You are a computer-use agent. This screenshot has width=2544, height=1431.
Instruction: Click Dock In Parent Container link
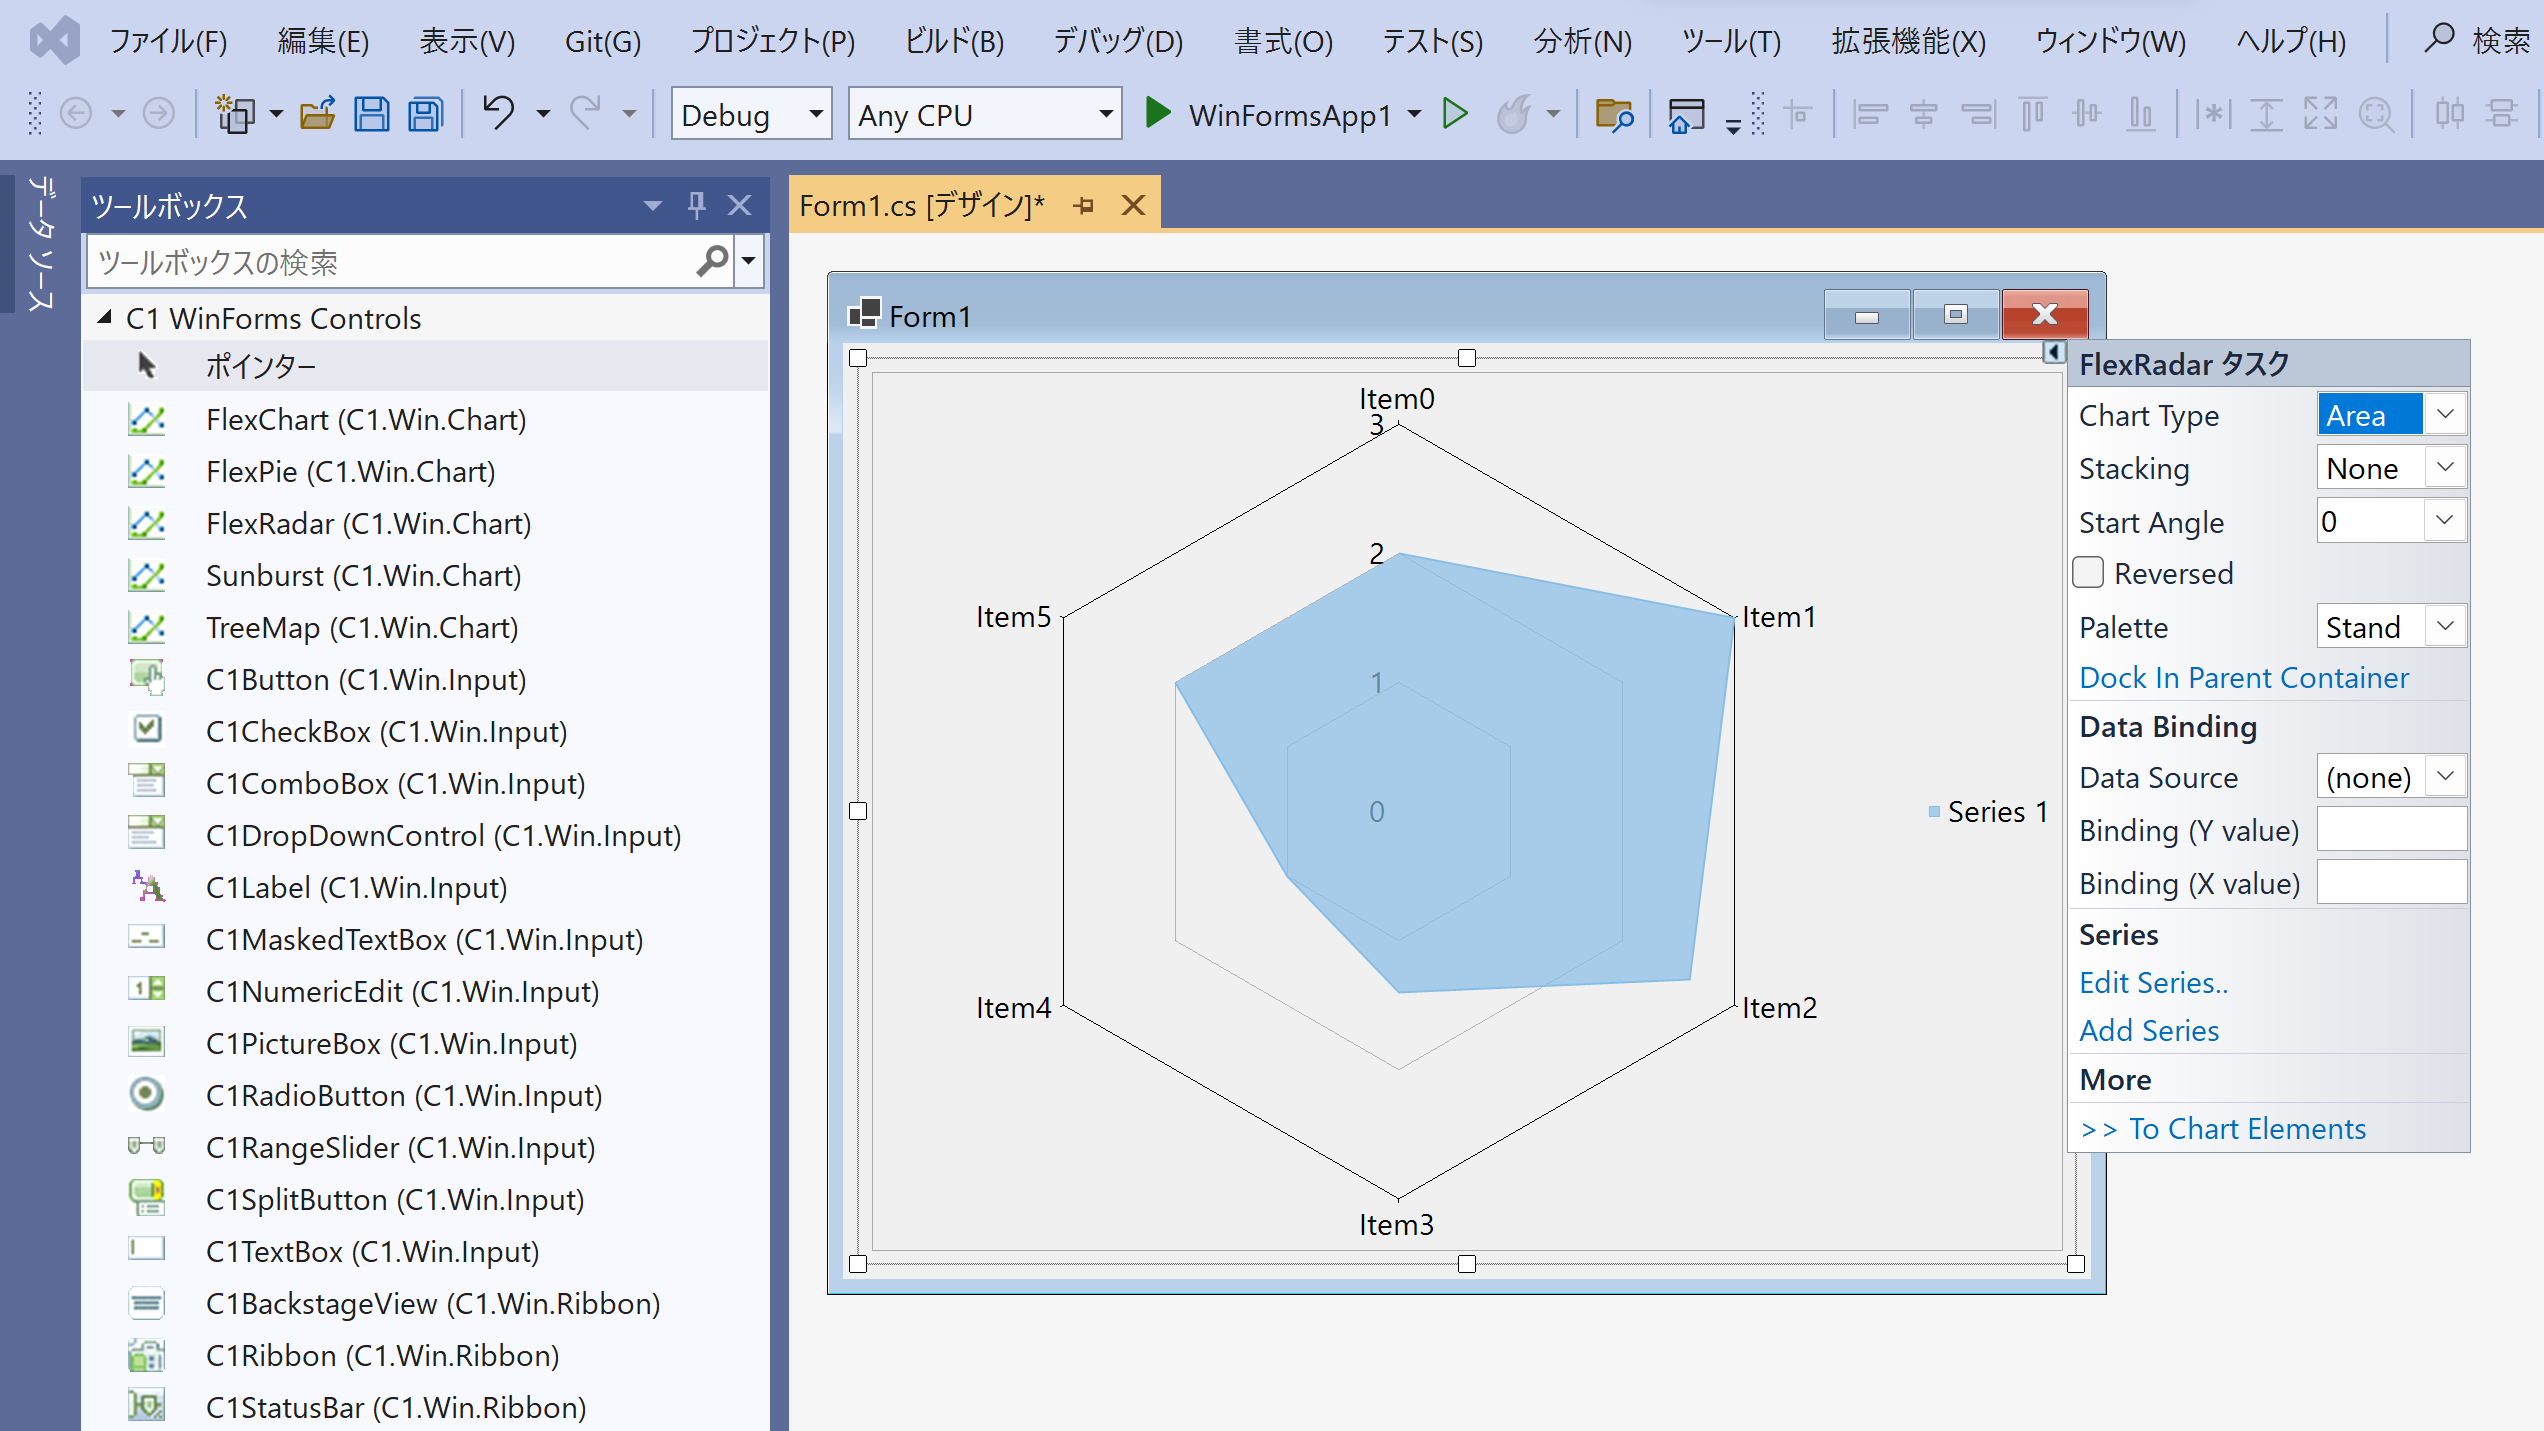pos(2244,677)
